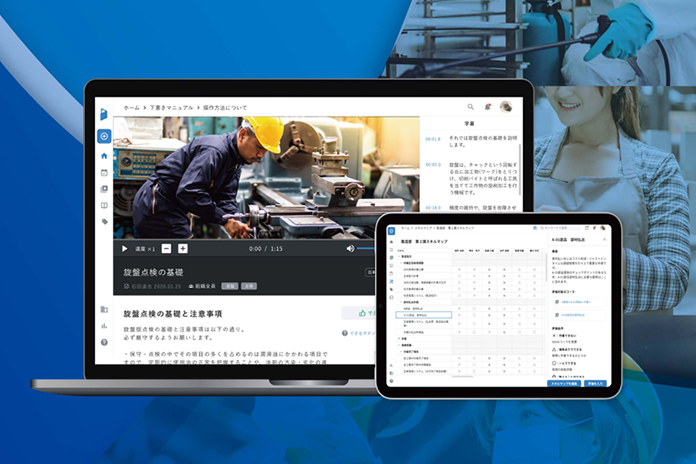Screen dimensions: 696x464
Task: Click the search magnifier icon in laptop header
Action: tap(471, 106)
